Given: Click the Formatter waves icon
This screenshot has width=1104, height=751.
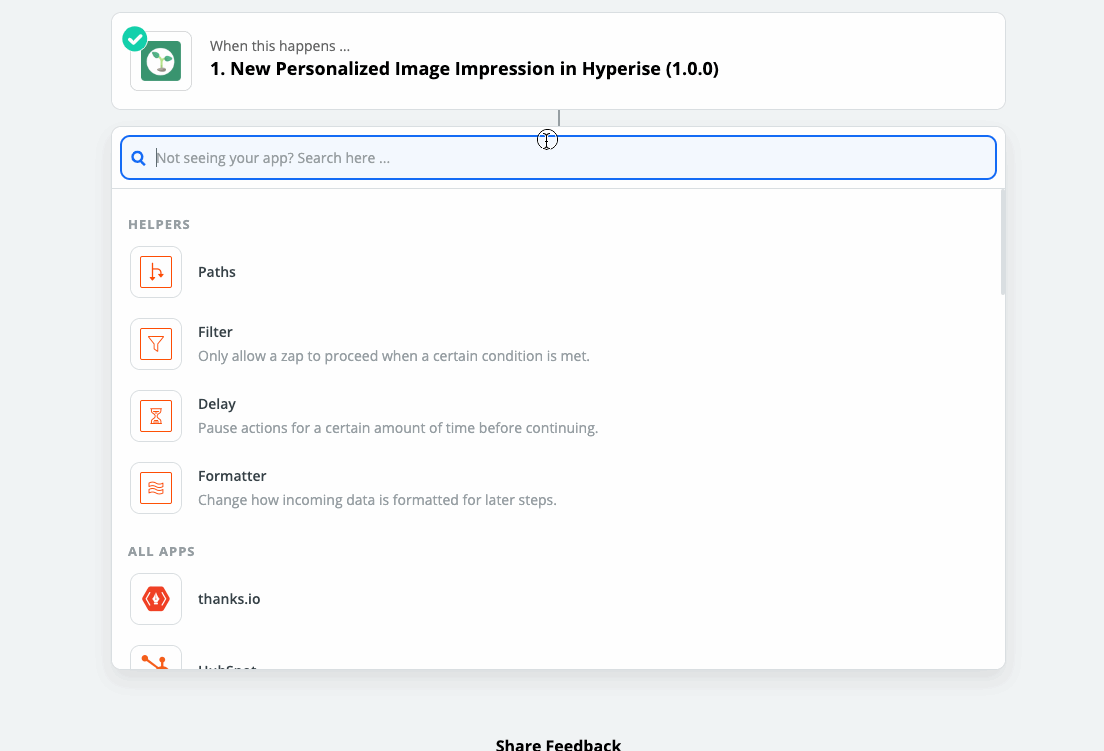Looking at the screenshot, I should pyautogui.click(x=156, y=488).
